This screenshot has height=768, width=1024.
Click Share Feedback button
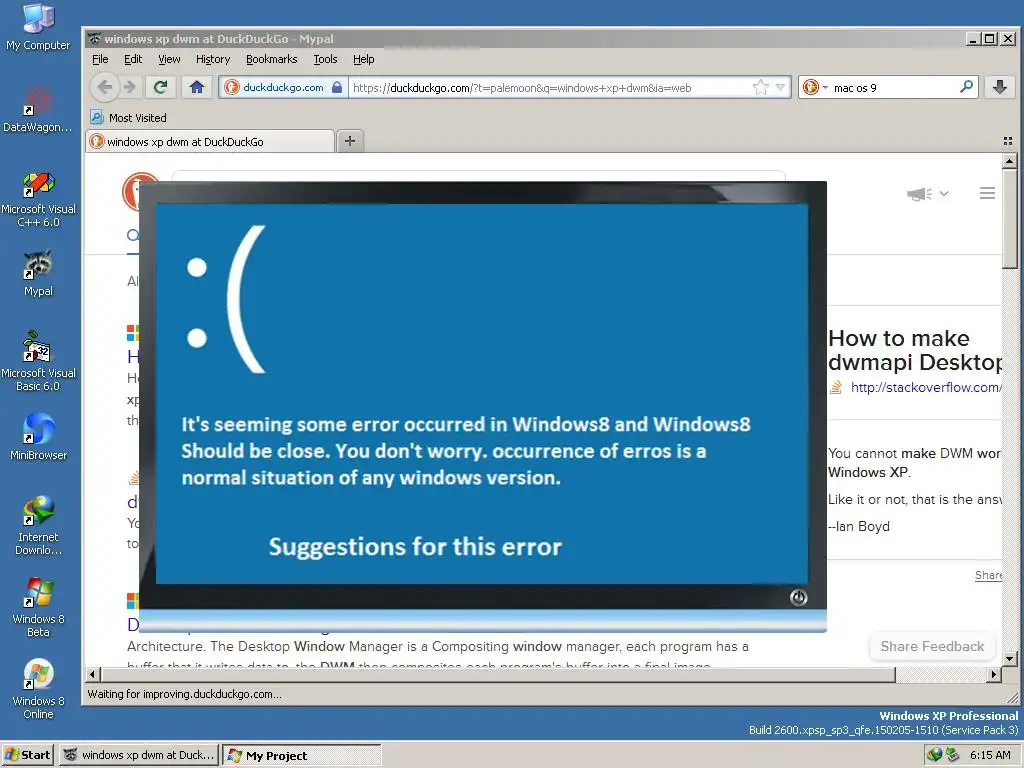point(932,646)
